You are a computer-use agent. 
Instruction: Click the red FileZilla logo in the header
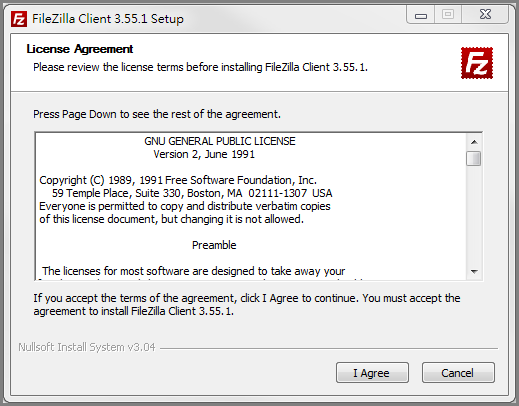coord(477,63)
